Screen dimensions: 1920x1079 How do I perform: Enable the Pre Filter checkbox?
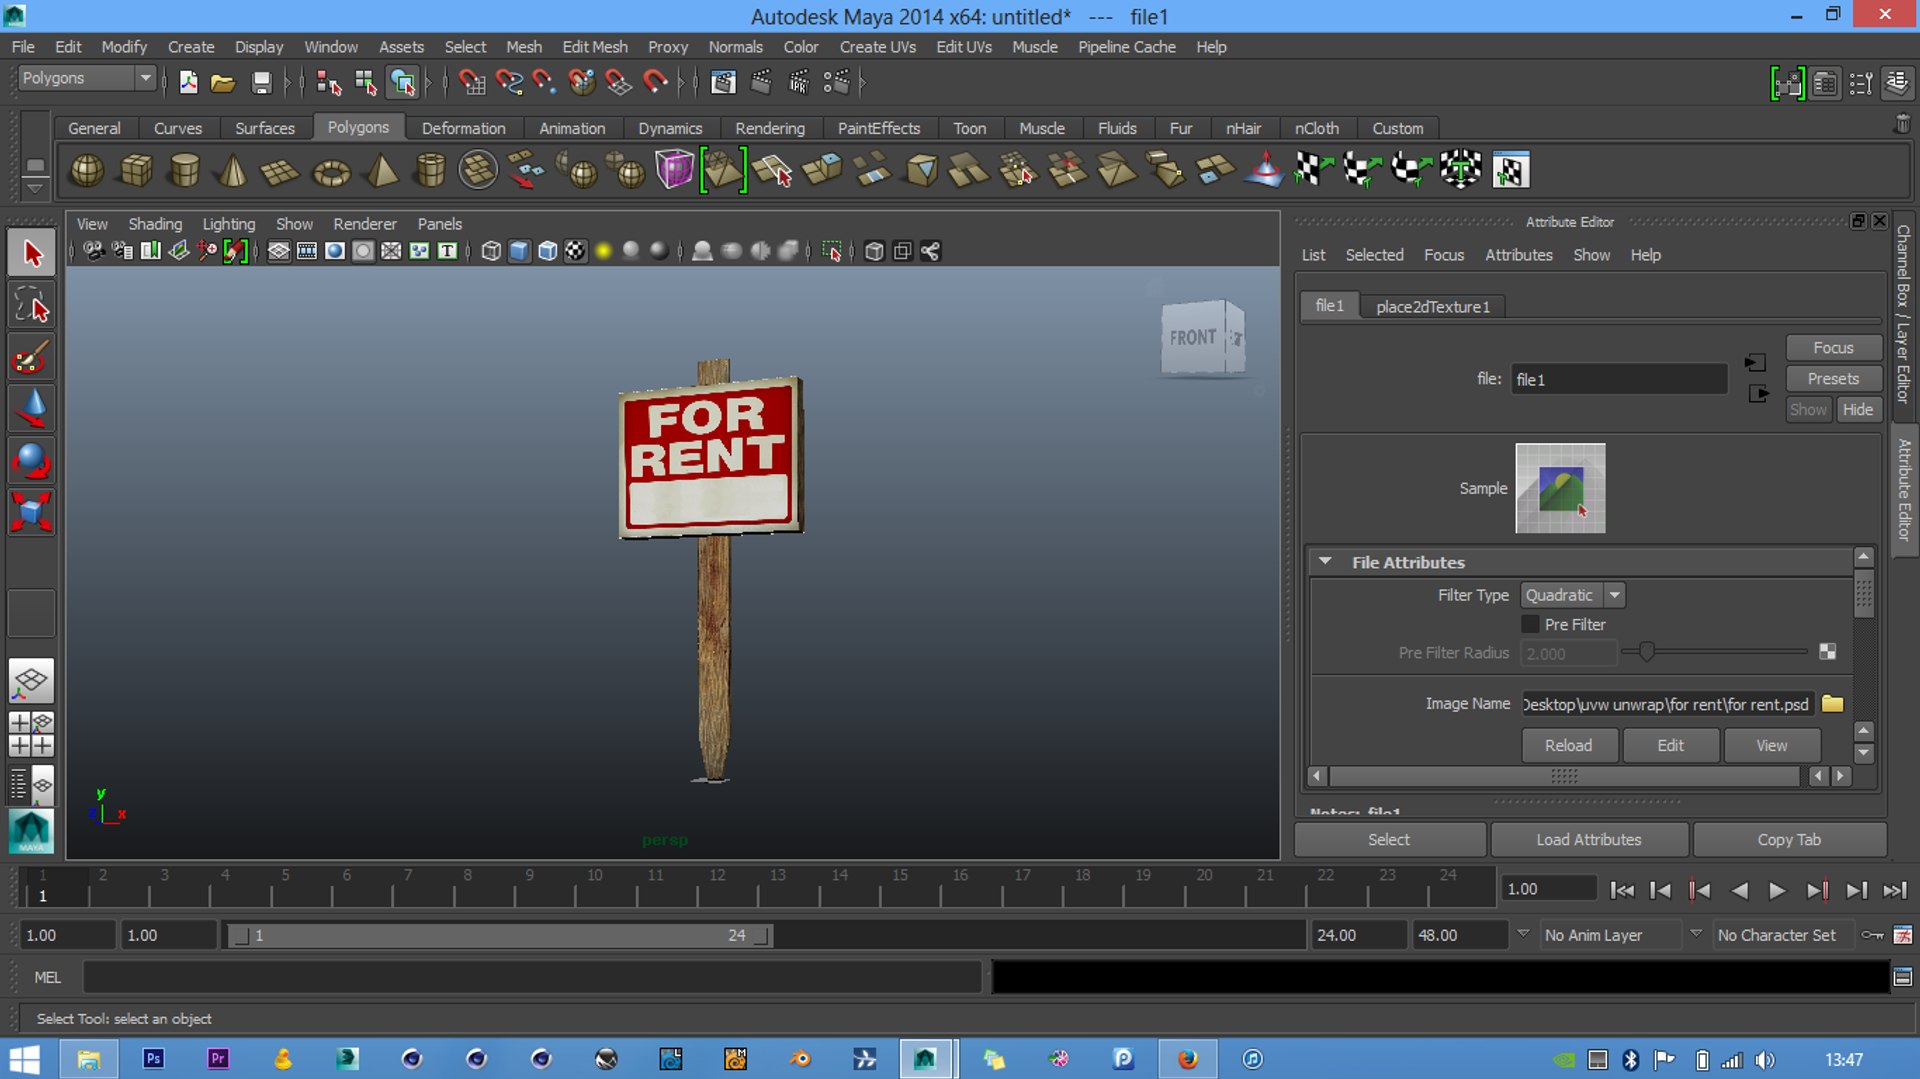pyautogui.click(x=1530, y=624)
